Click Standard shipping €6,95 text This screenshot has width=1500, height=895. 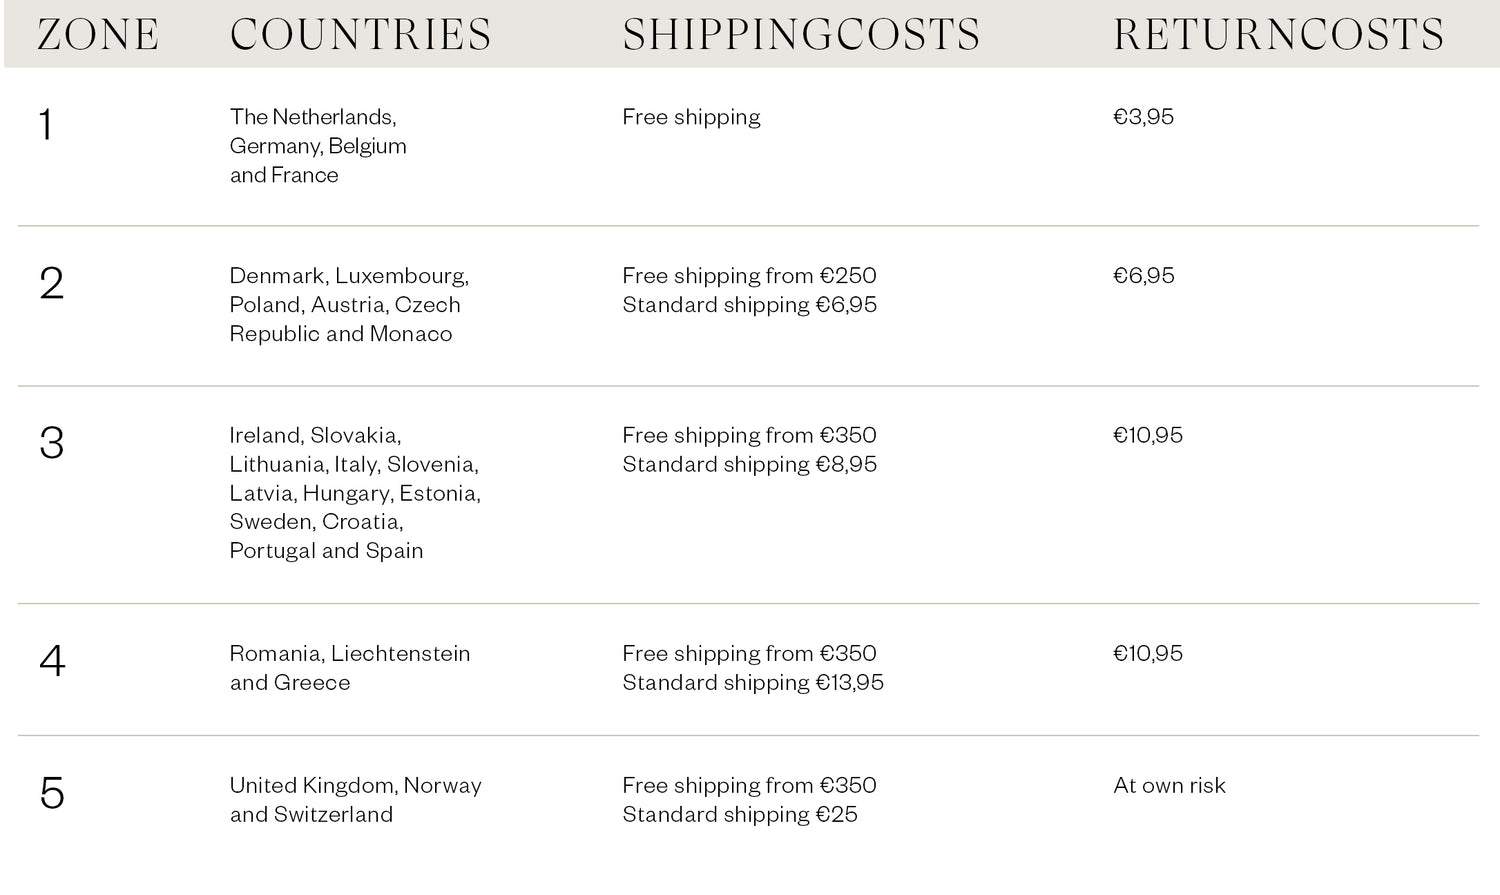pos(749,305)
